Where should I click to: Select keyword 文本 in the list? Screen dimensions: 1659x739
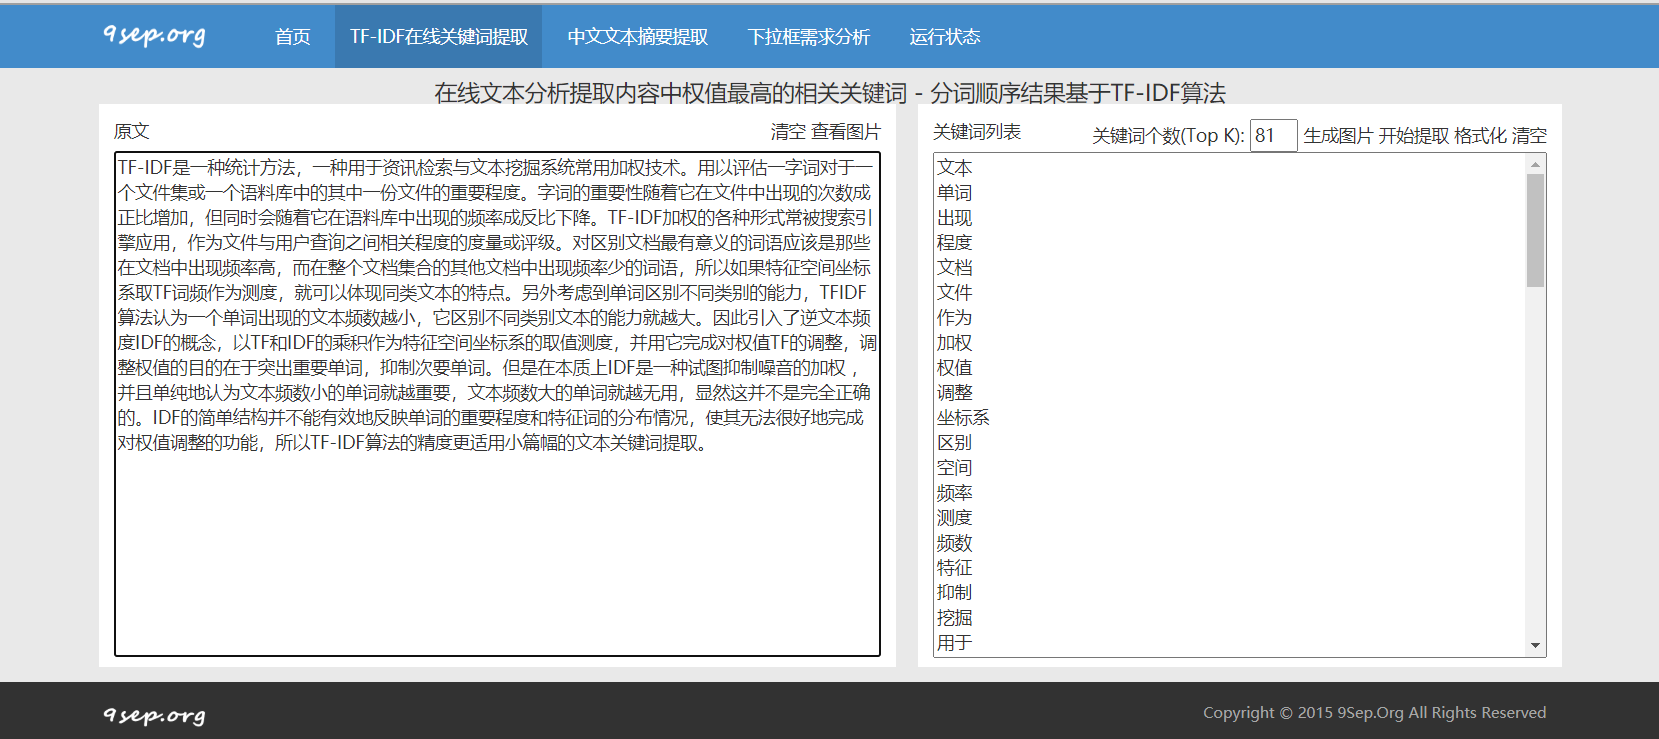954,168
